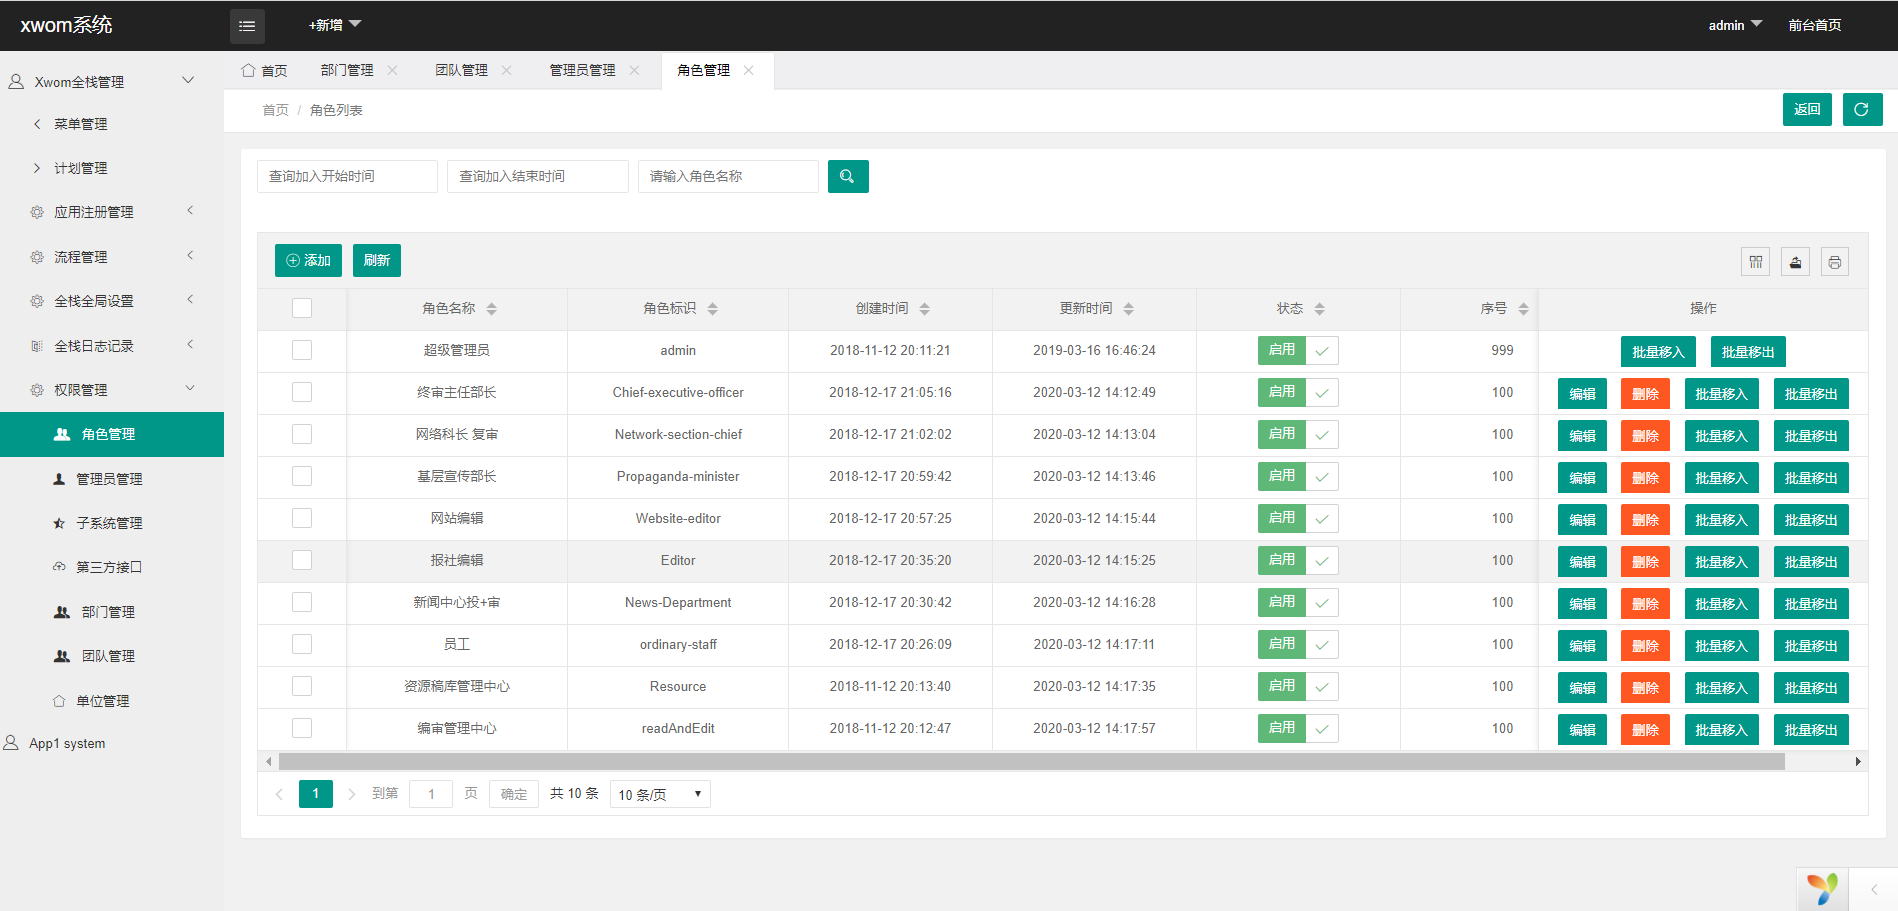The image size is (1898, 911).
Task: Check the checkbox for 终审主任部长 row
Action: (302, 392)
